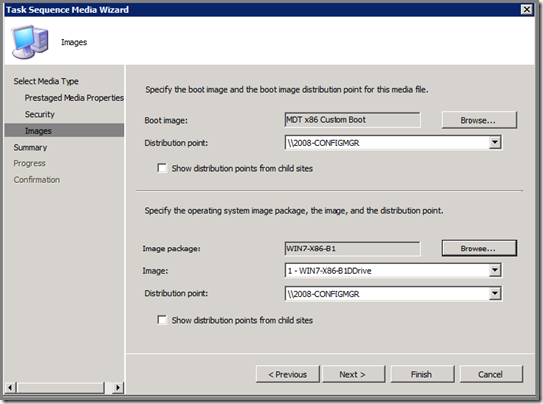
Task: Browse for an image package
Action: [479, 248]
